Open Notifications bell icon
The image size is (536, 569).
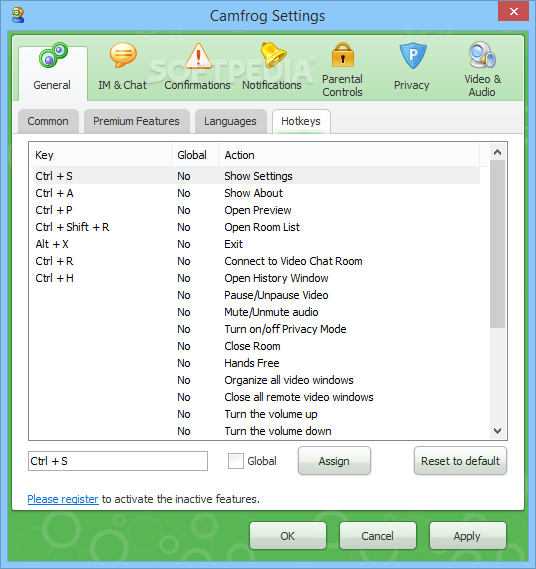tap(273, 55)
